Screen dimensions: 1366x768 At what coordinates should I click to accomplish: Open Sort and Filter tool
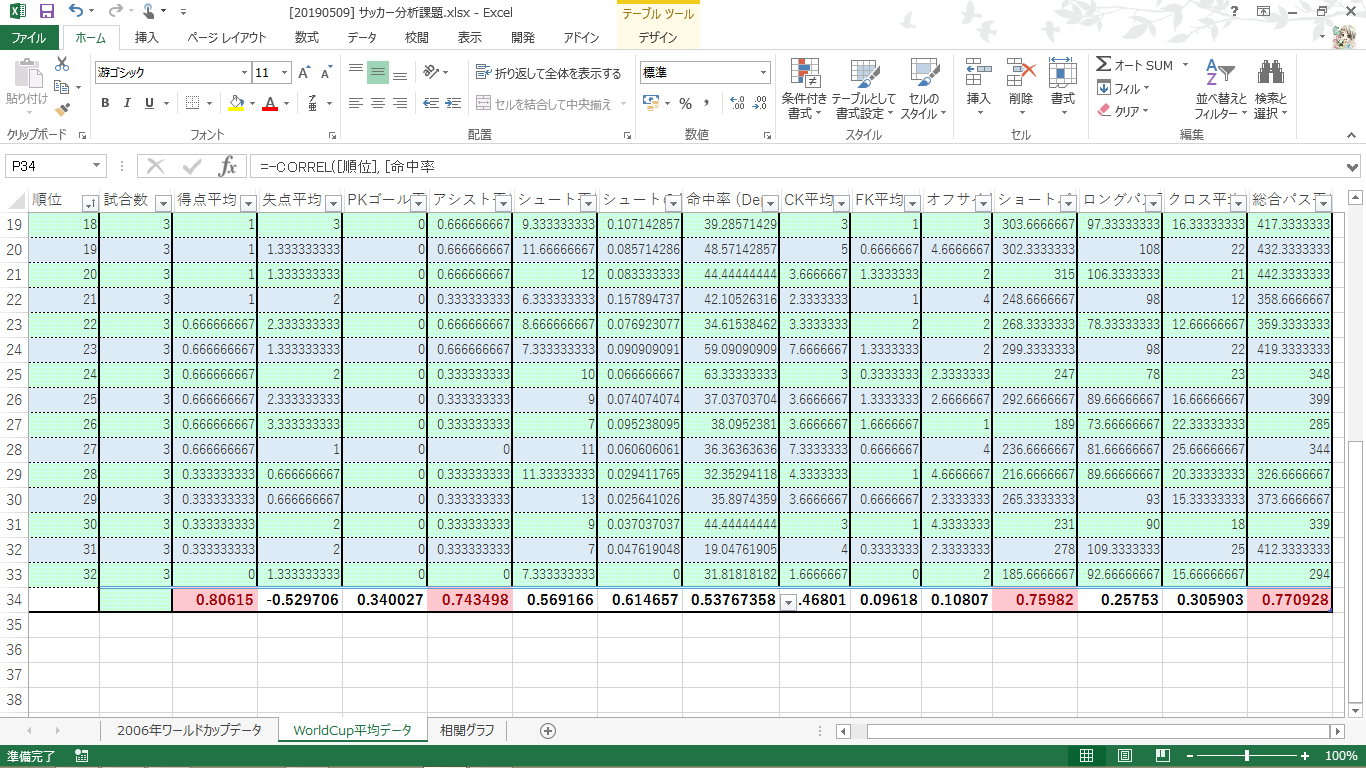point(1221,88)
